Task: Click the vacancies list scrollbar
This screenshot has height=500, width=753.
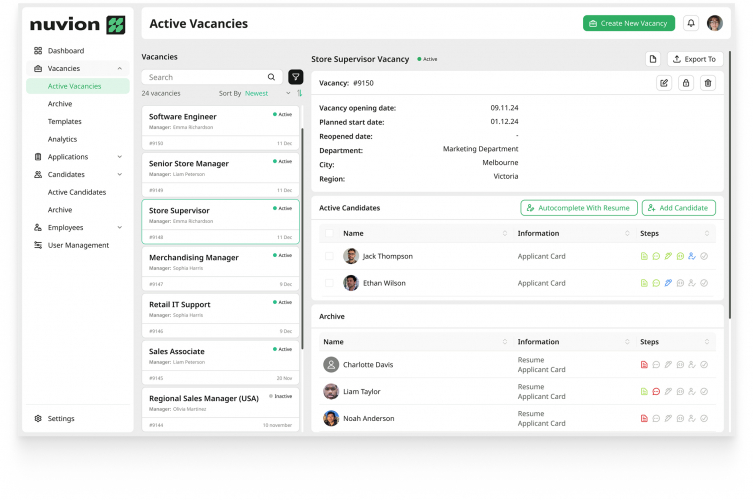Action: 302,239
